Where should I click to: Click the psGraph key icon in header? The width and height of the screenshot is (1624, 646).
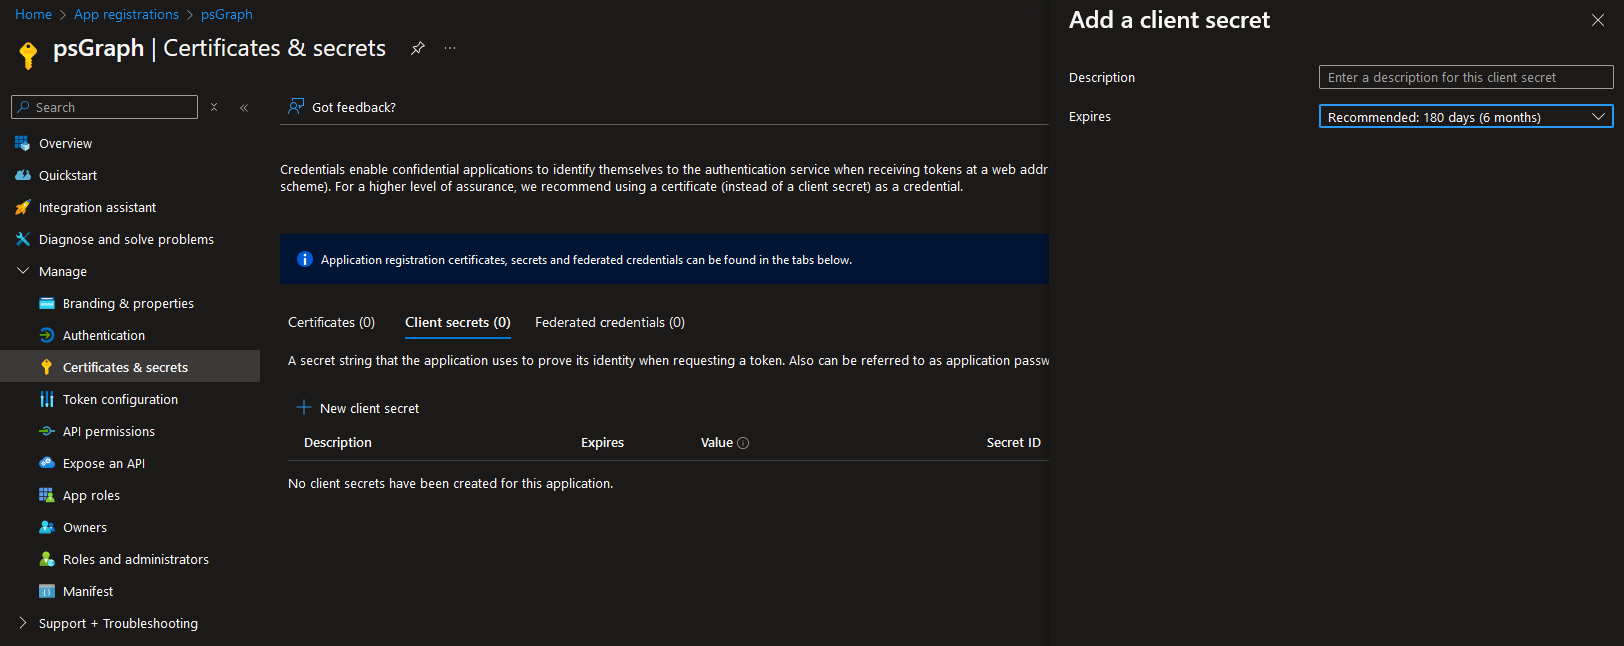point(28,54)
